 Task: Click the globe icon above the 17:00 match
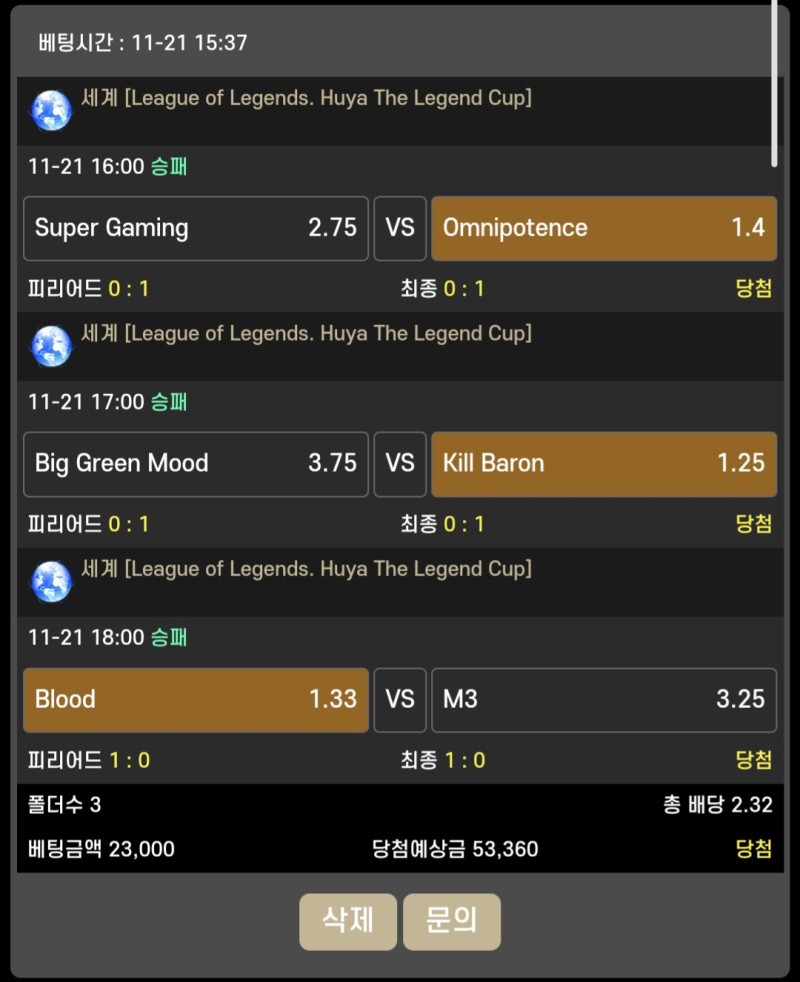pos(51,346)
